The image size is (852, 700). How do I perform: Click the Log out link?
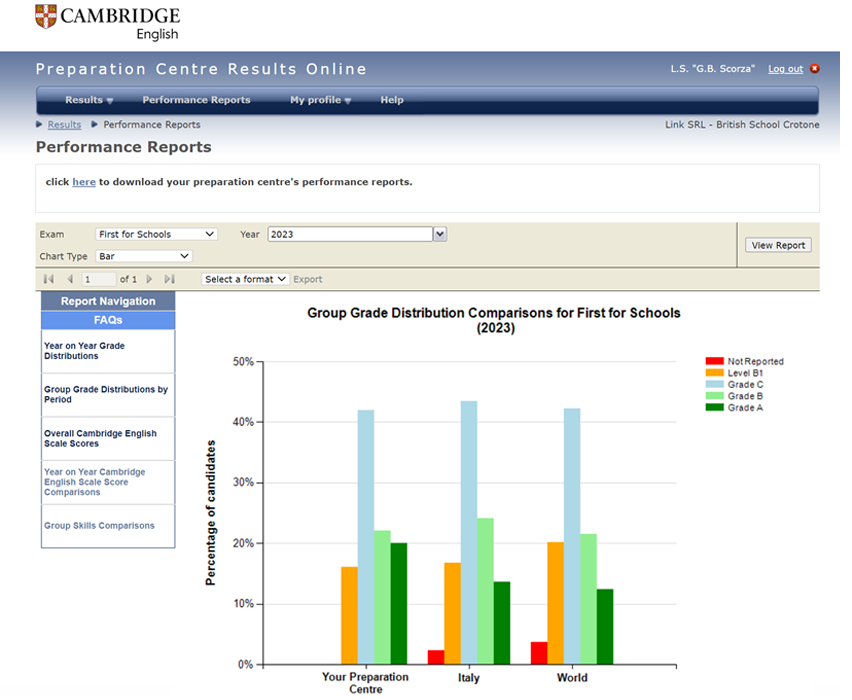pyautogui.click(x=785, y=69)
